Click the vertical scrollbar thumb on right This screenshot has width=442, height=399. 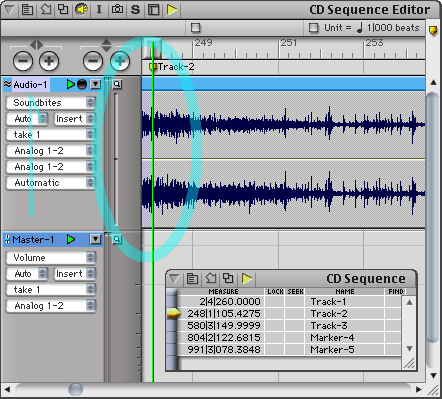pos(433,218)
